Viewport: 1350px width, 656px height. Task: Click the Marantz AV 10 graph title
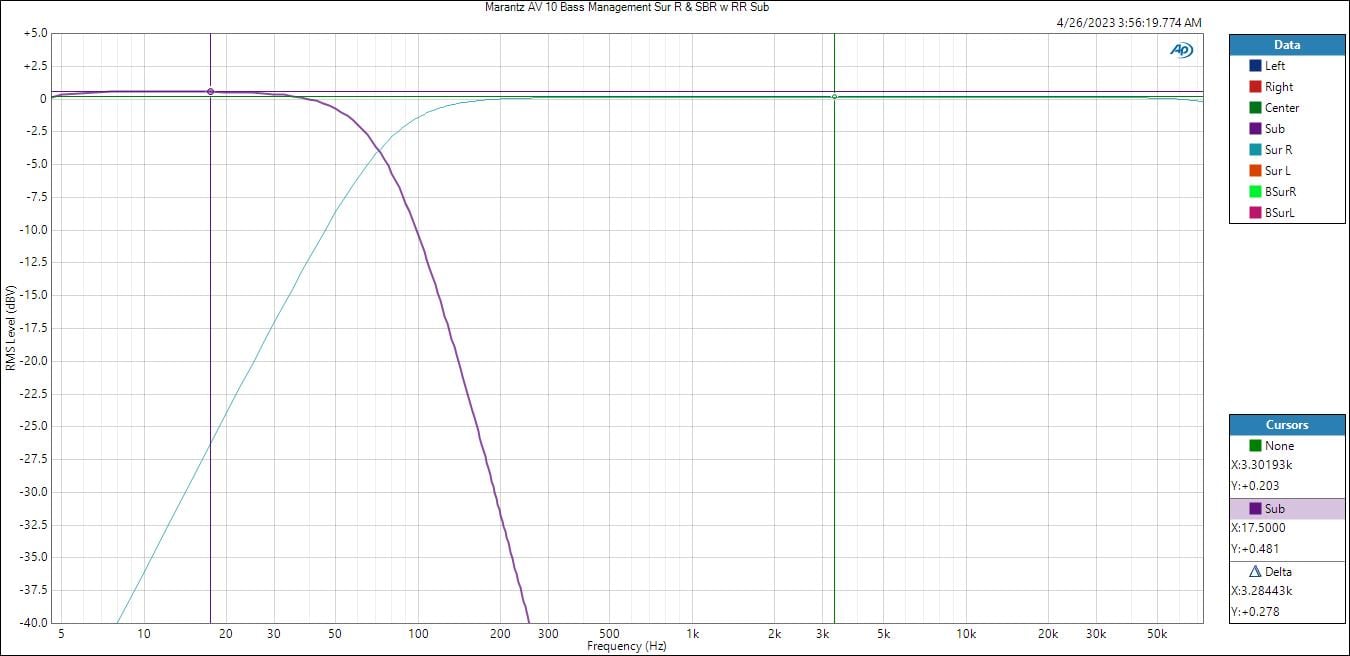(x=626, y=7)
